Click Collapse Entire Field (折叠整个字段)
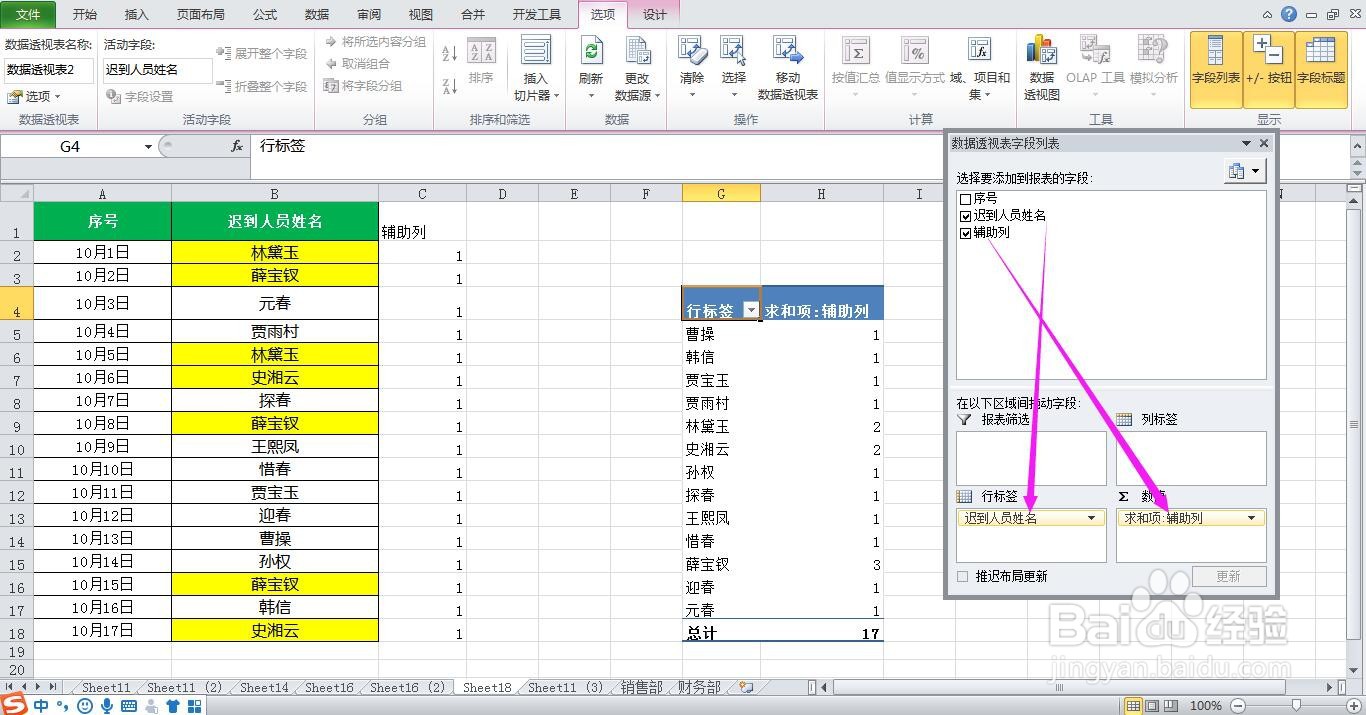 262,86
